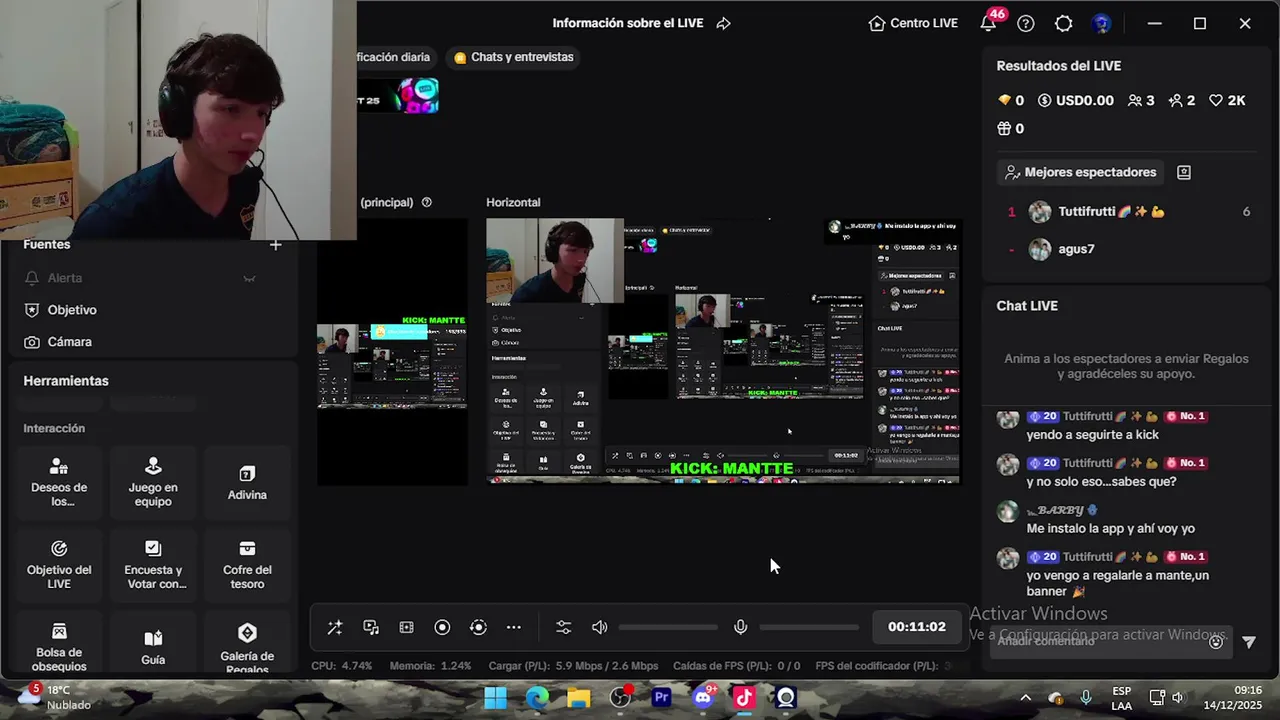1280x720 pixels.
Task: Select the partially hidden daily tab
Action: pyautogui.click(x=397, y=57)
